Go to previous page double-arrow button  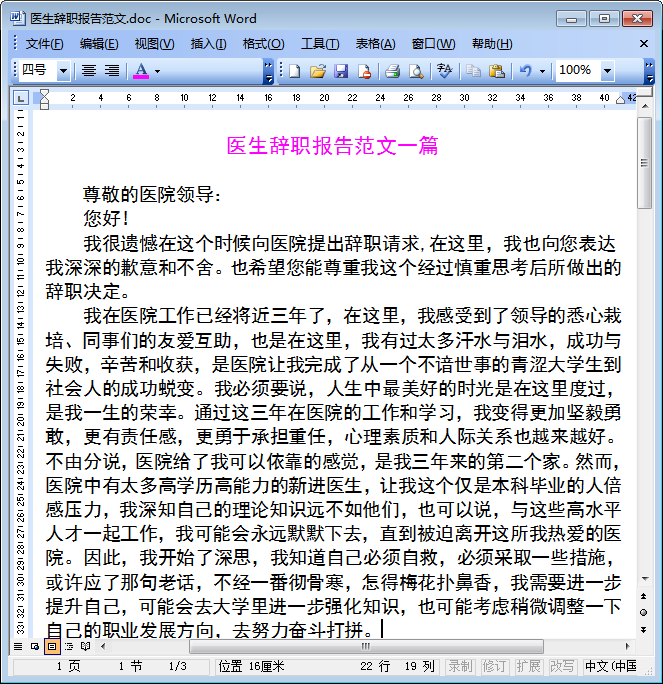pyautogui.click(x=643, y=596)
